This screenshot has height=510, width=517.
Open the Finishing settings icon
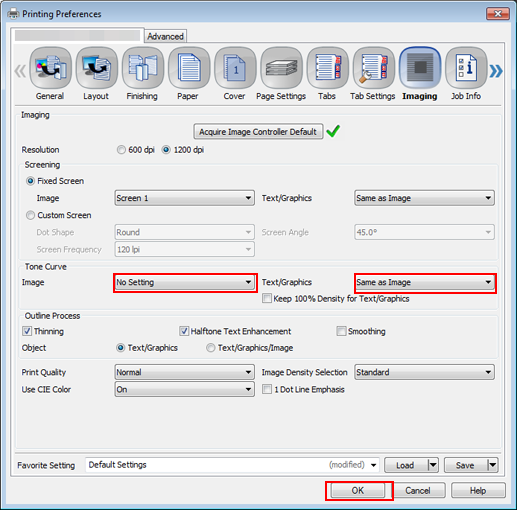pyautogui.click(x=143, y=68)
